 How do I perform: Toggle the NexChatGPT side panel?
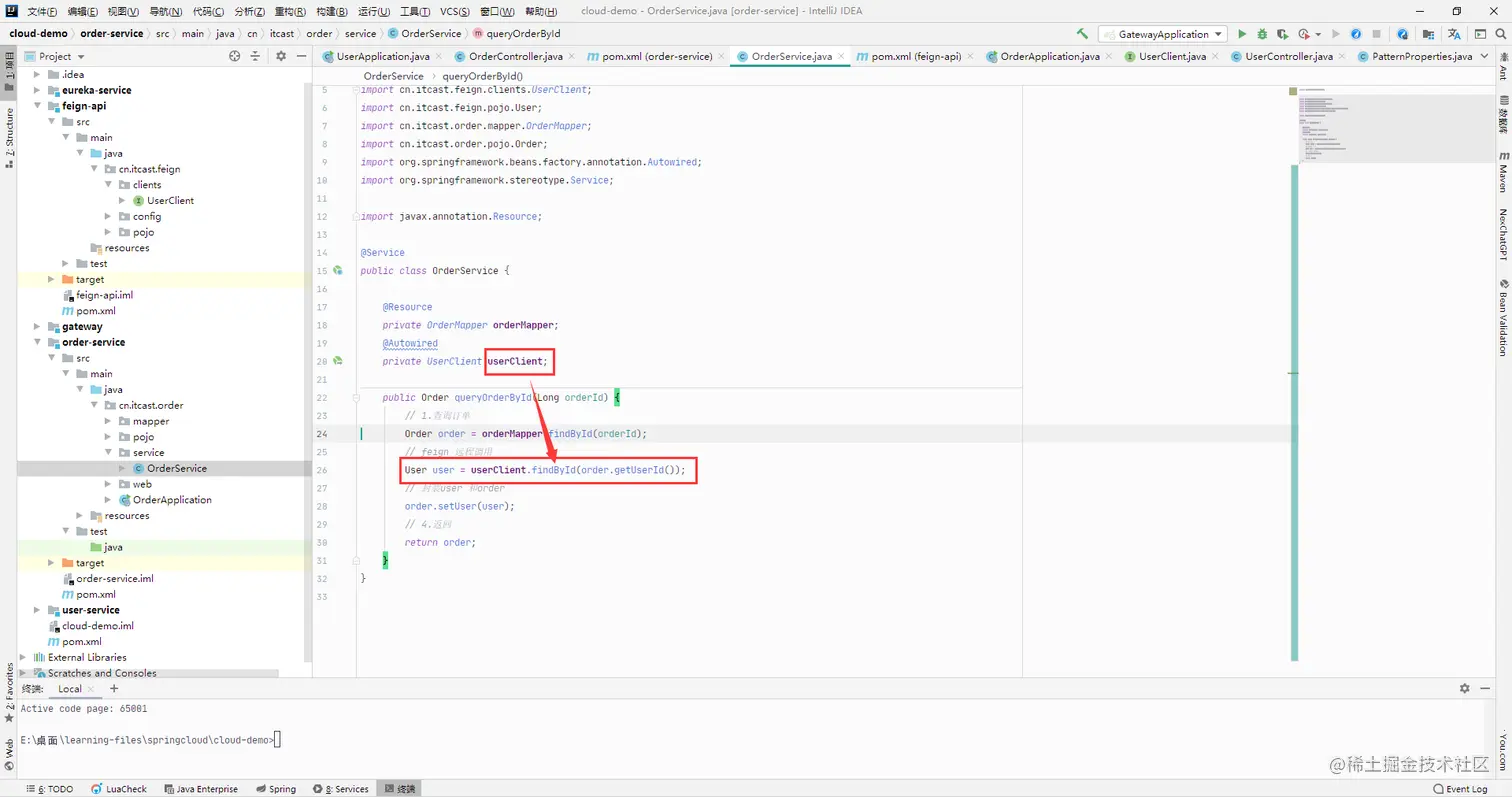(1503, 234)
